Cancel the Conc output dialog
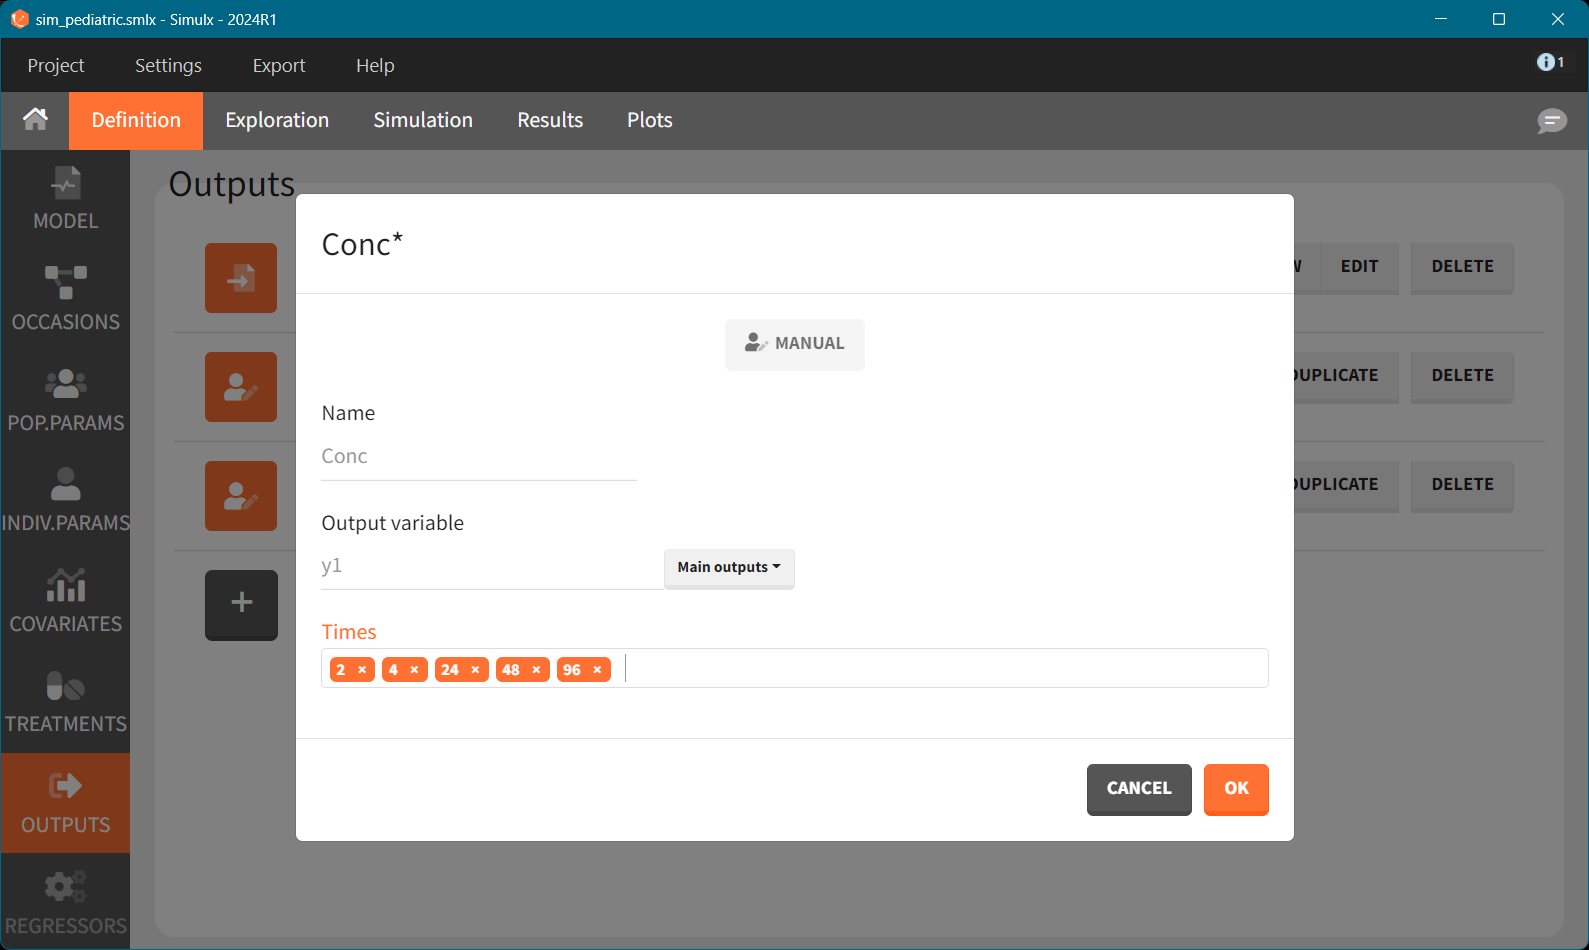The image size is (1589, 950). point(1138,789)
